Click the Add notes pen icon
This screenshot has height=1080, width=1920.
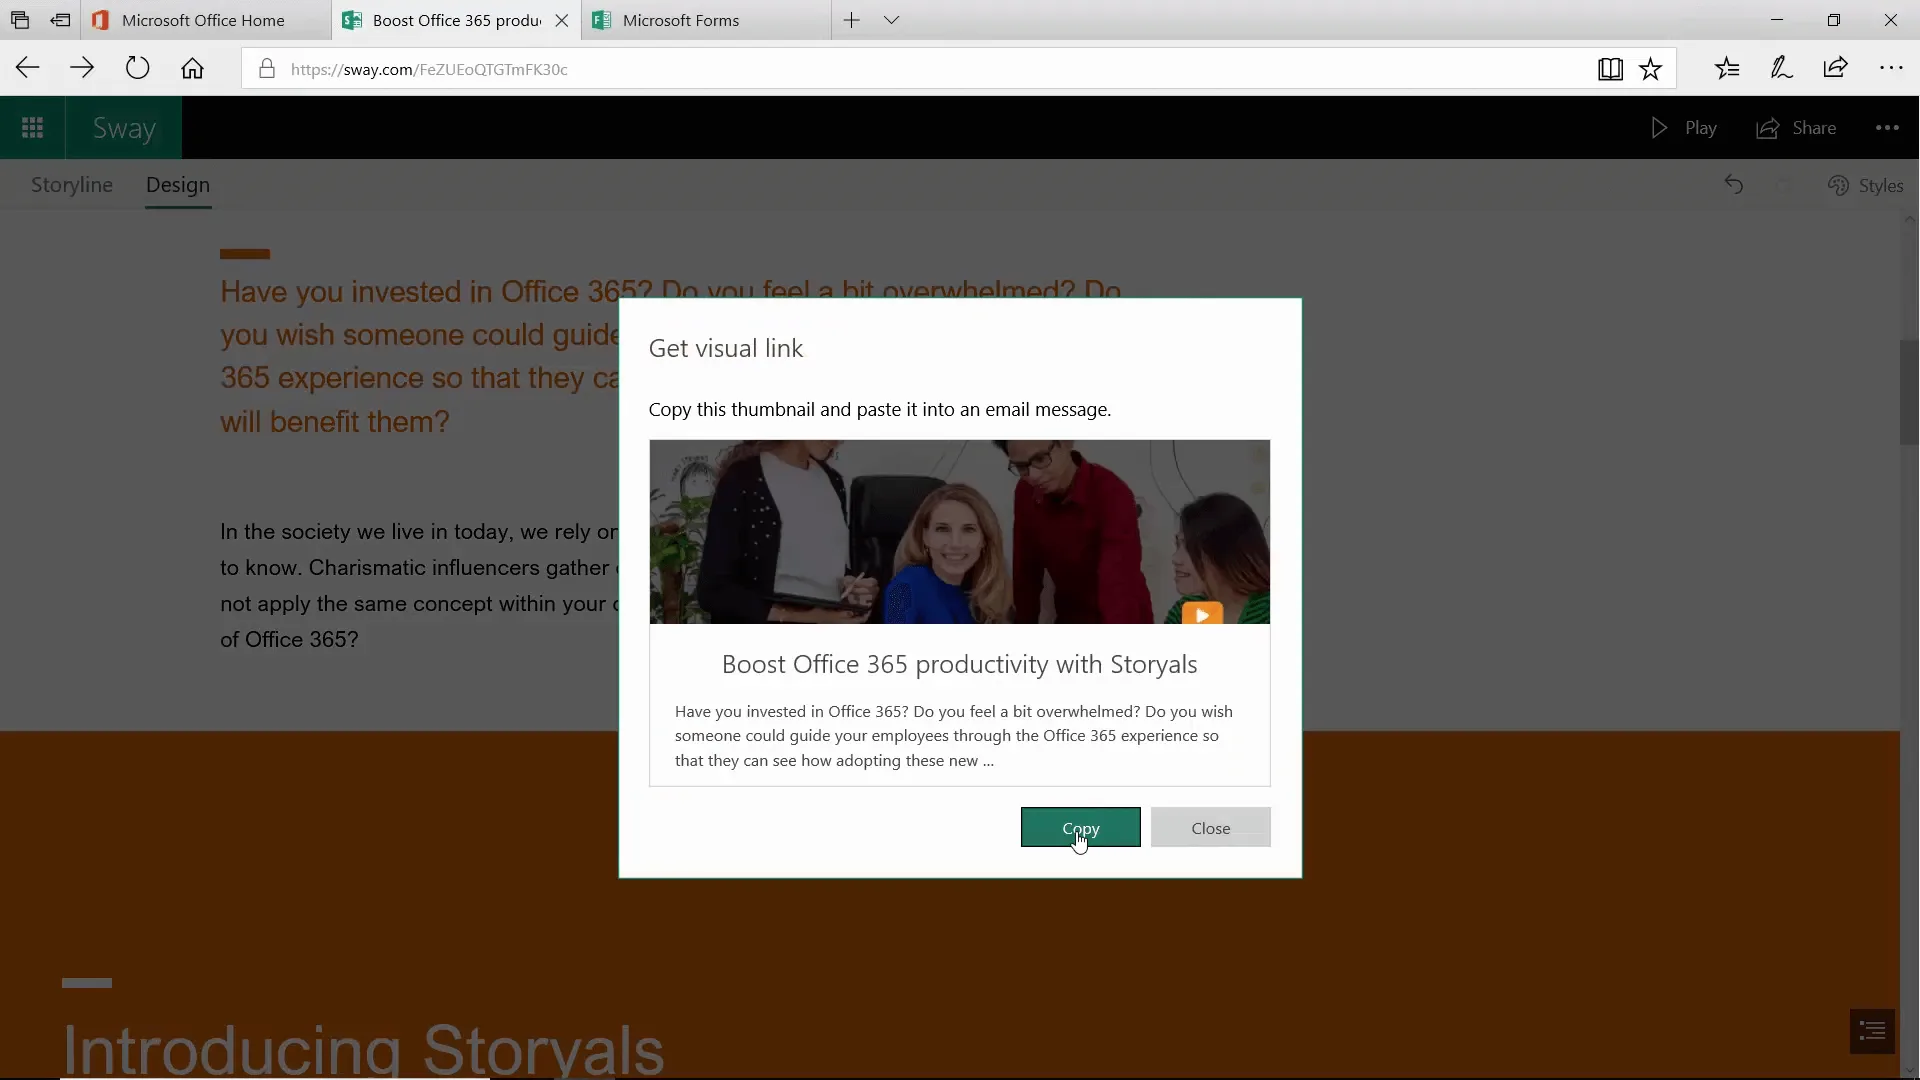coord(1781,69)
